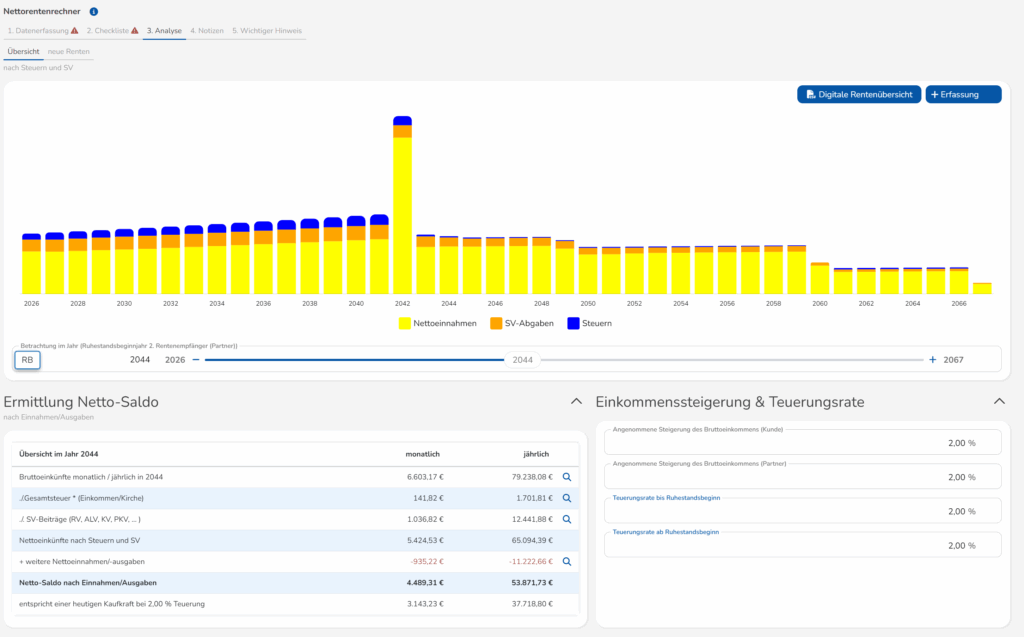Select the neue Renten sub-tab
This screenshot has height=637, width=1024.
tap(69, 51)
